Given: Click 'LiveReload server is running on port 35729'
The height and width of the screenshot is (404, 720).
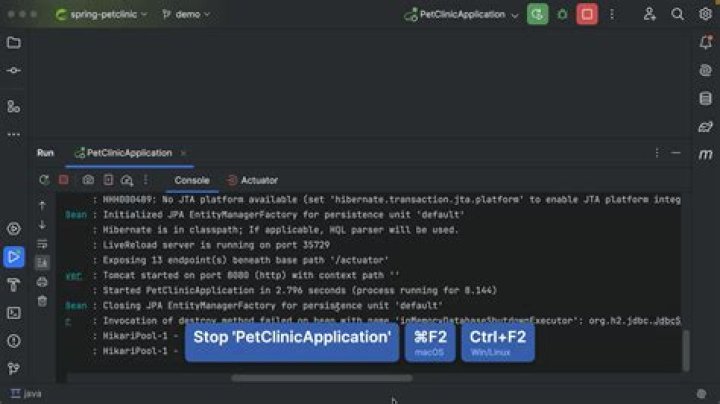Looking at the screenshot, I should coord(216,245).
